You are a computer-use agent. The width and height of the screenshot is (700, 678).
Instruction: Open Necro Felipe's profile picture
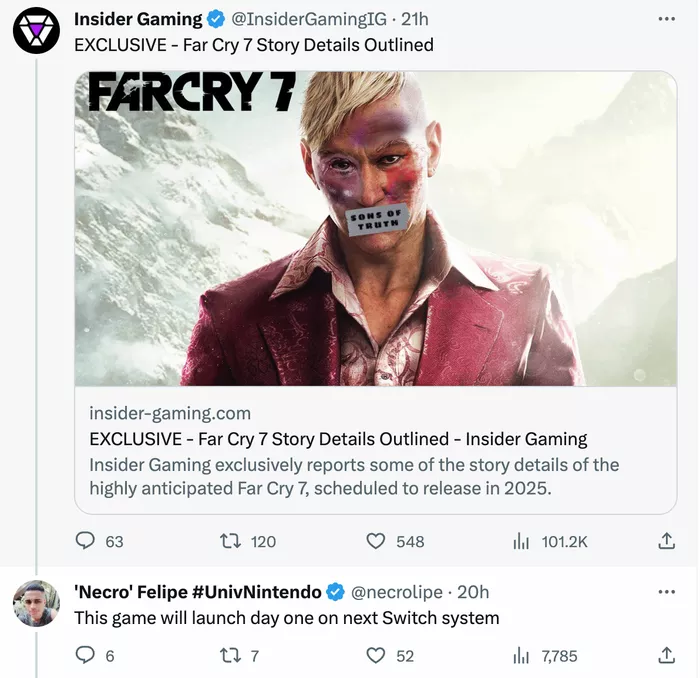point(36,604)
